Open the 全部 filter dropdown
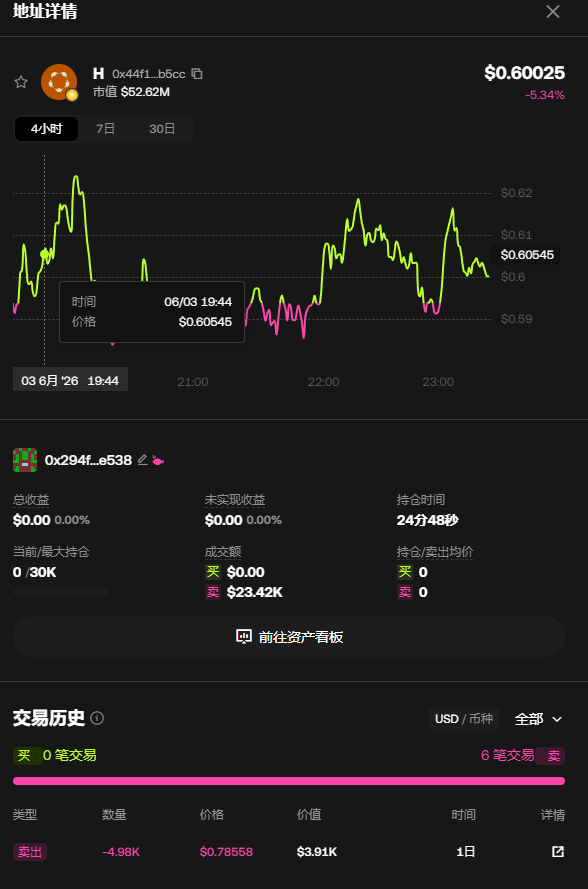The width and height of the screenshot is (588, 889). pyautogui.click(x=538, y=719)
